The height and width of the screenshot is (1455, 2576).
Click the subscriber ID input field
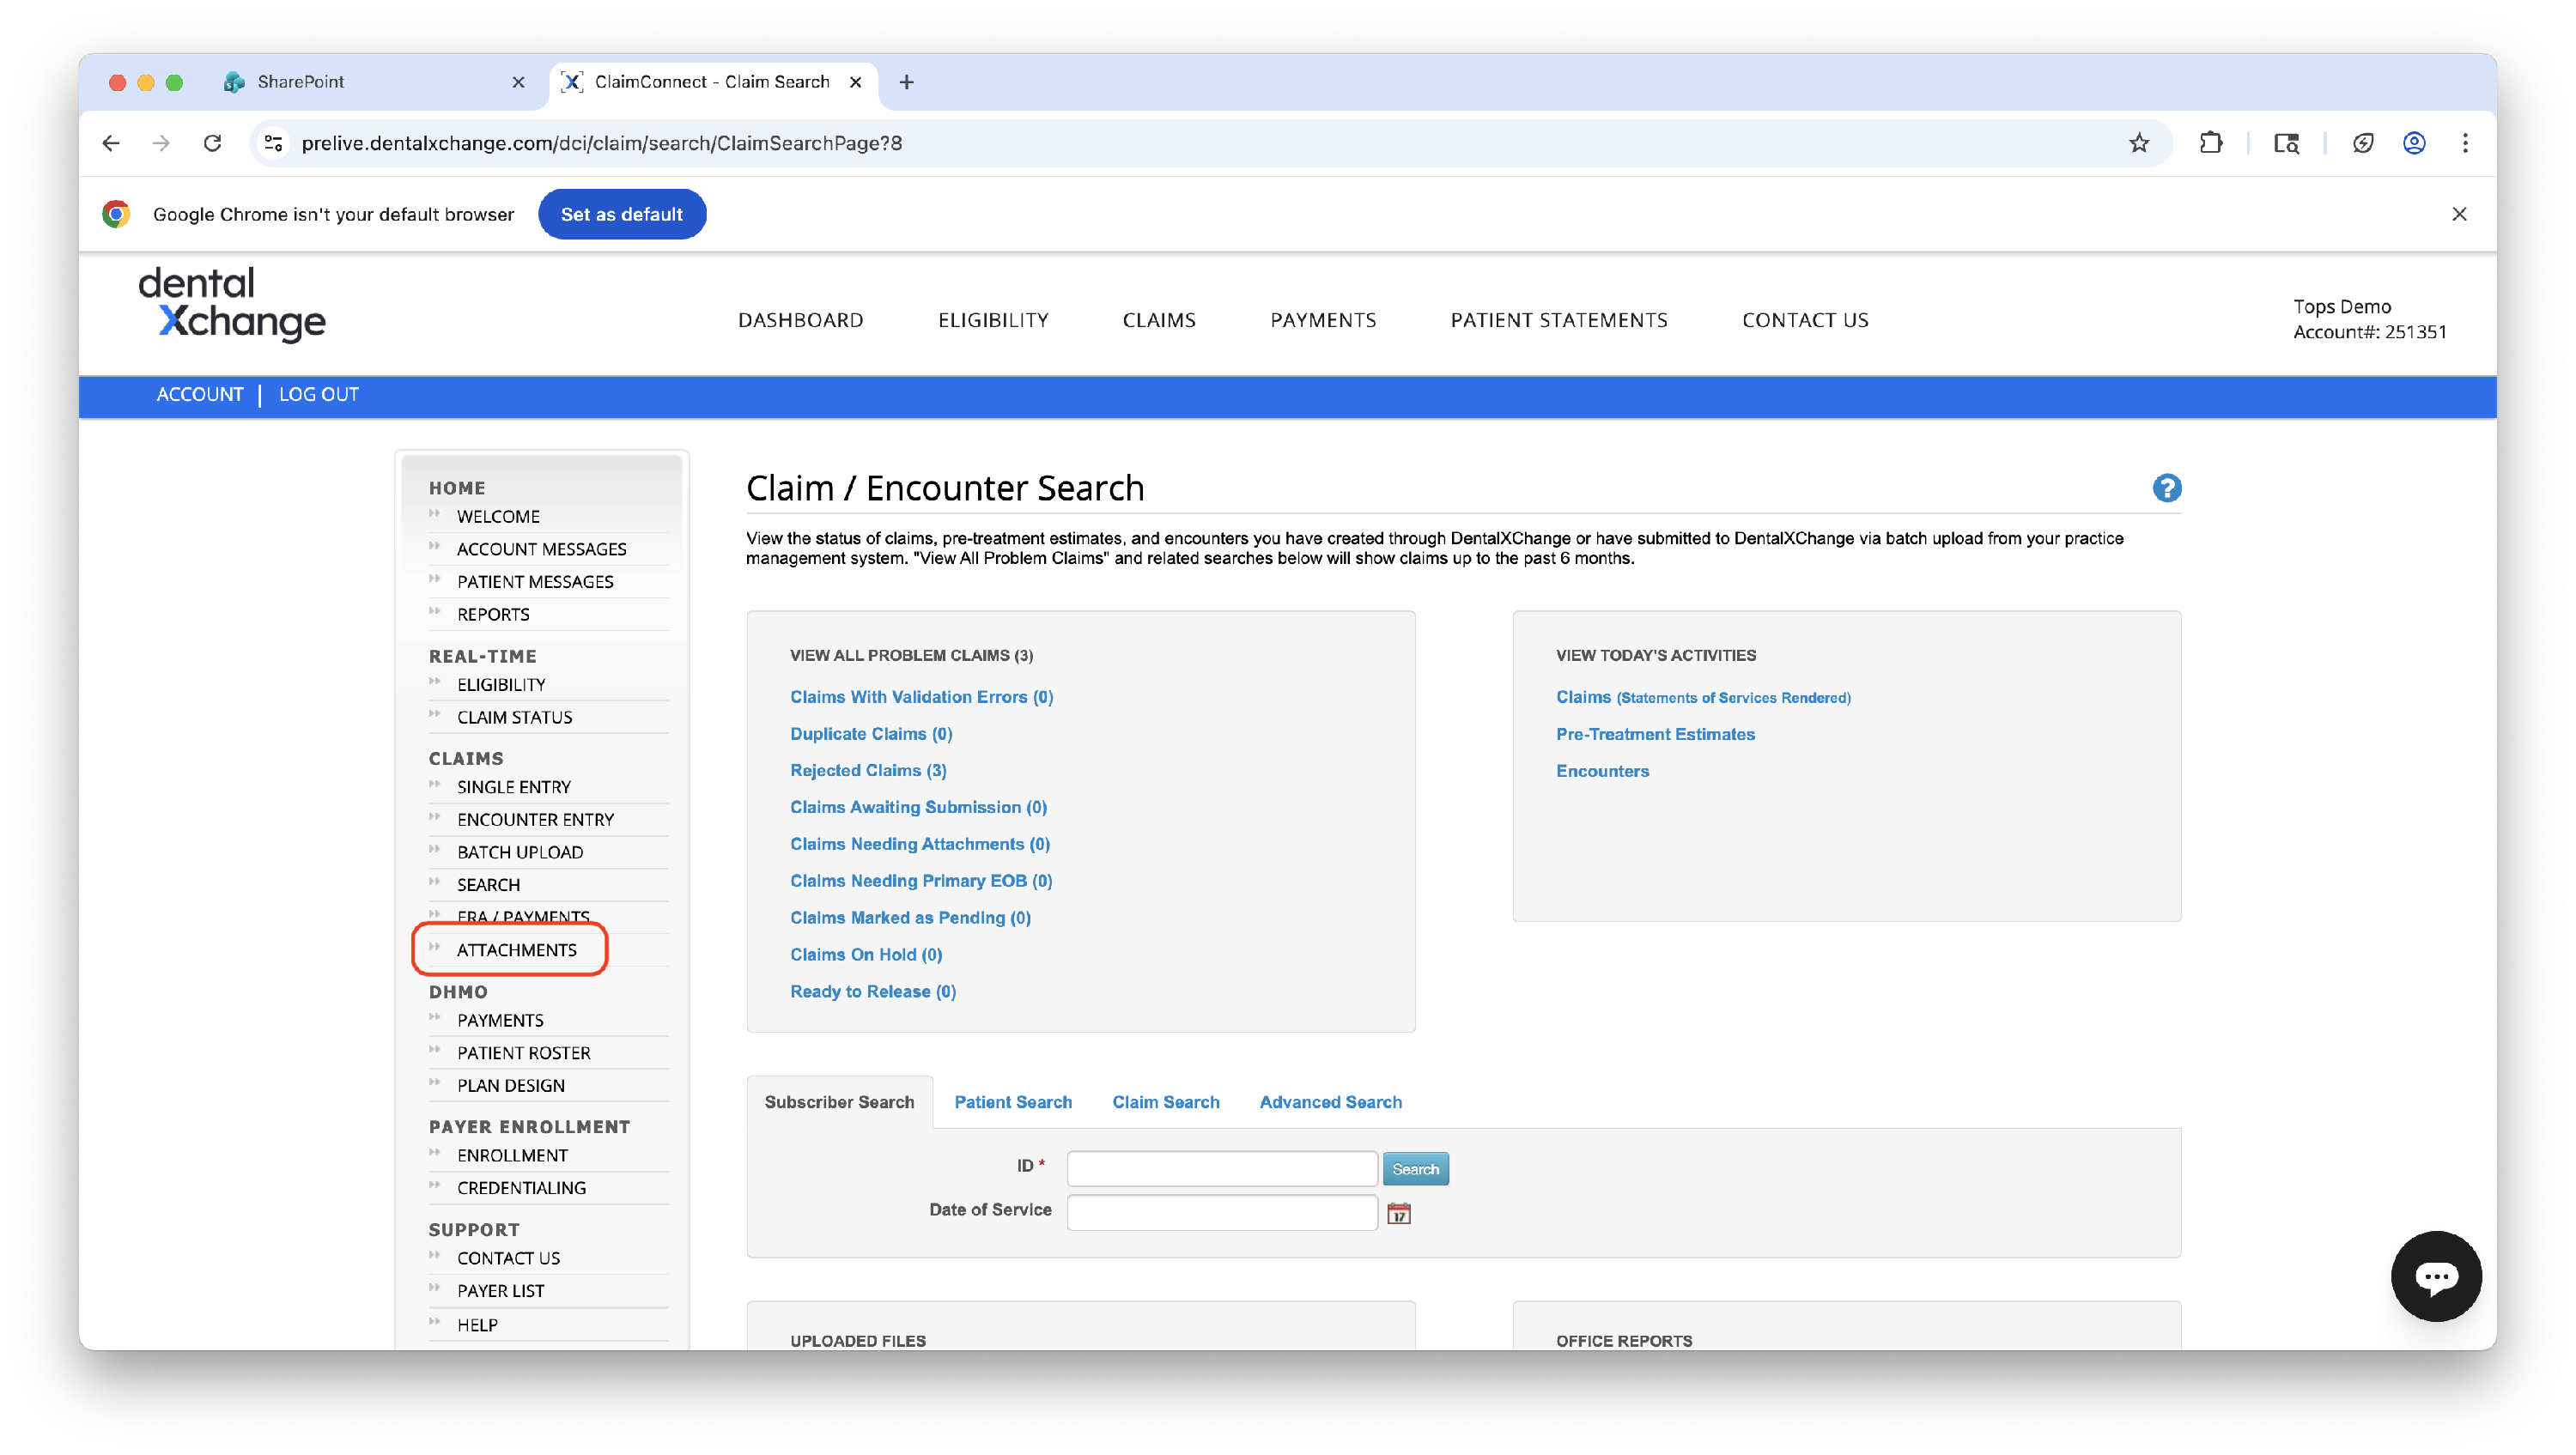click(x=1221, y=1168)
